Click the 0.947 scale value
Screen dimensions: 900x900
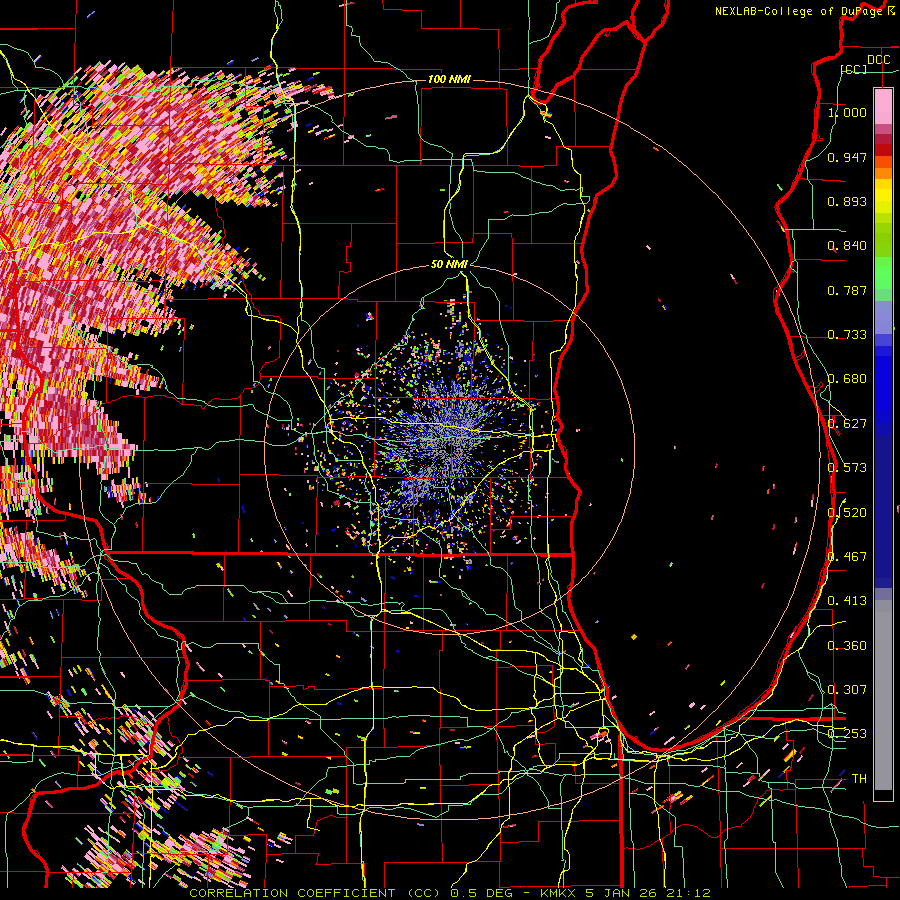click(x=847, y=157)
